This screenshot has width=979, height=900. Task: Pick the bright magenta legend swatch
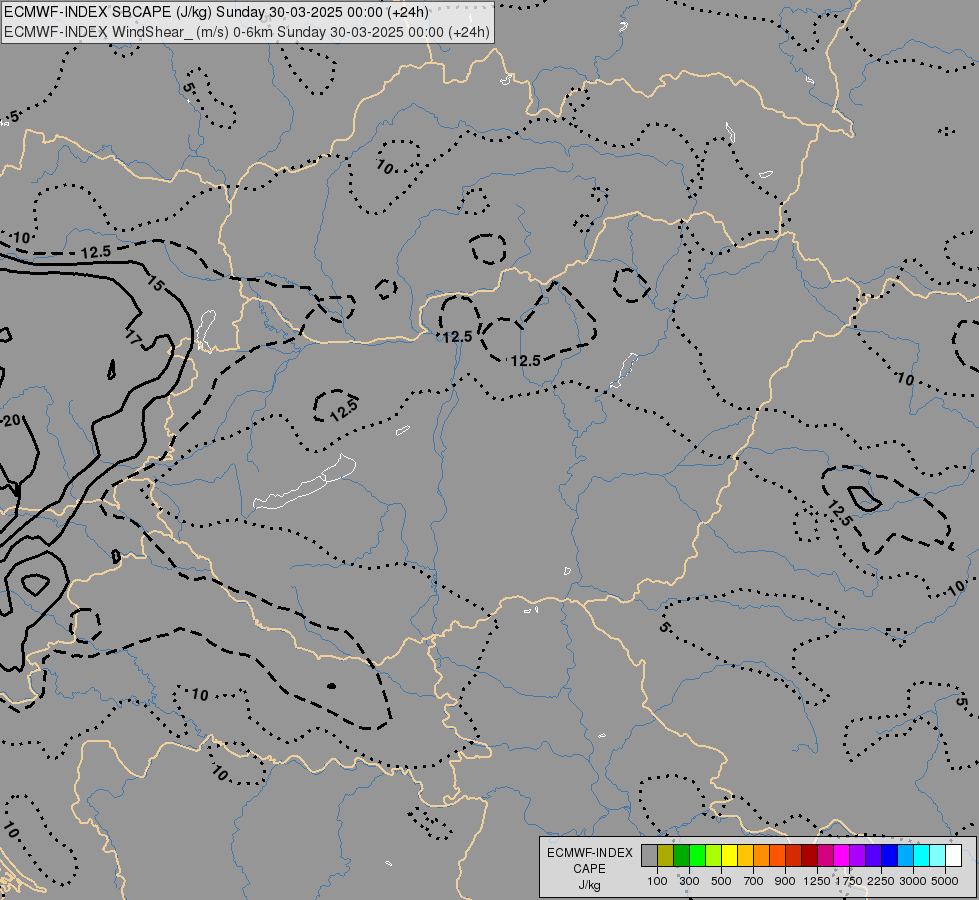pyautogui.click(x=841, y=856)
